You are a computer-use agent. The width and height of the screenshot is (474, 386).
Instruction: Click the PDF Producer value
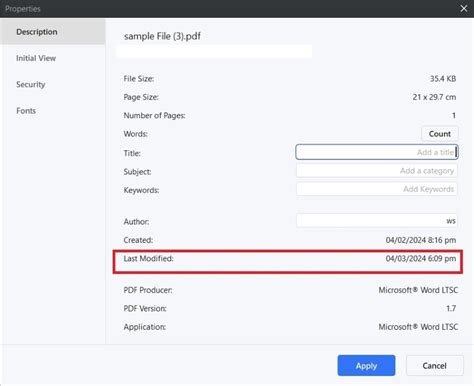coord(418,290)
